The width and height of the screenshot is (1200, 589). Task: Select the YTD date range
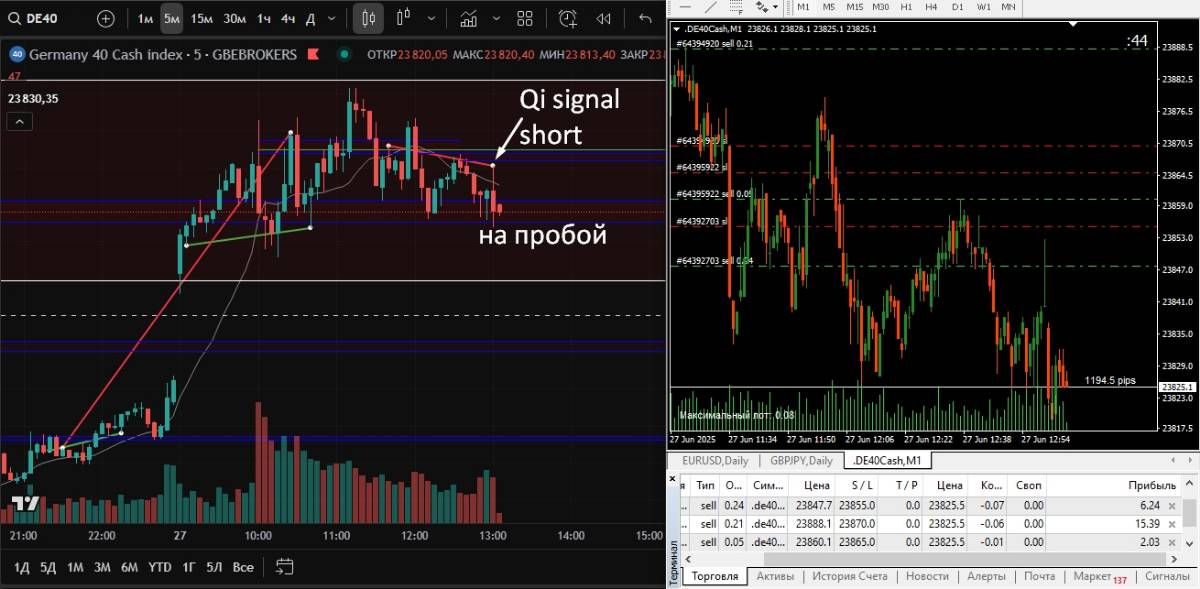point(159,567)
